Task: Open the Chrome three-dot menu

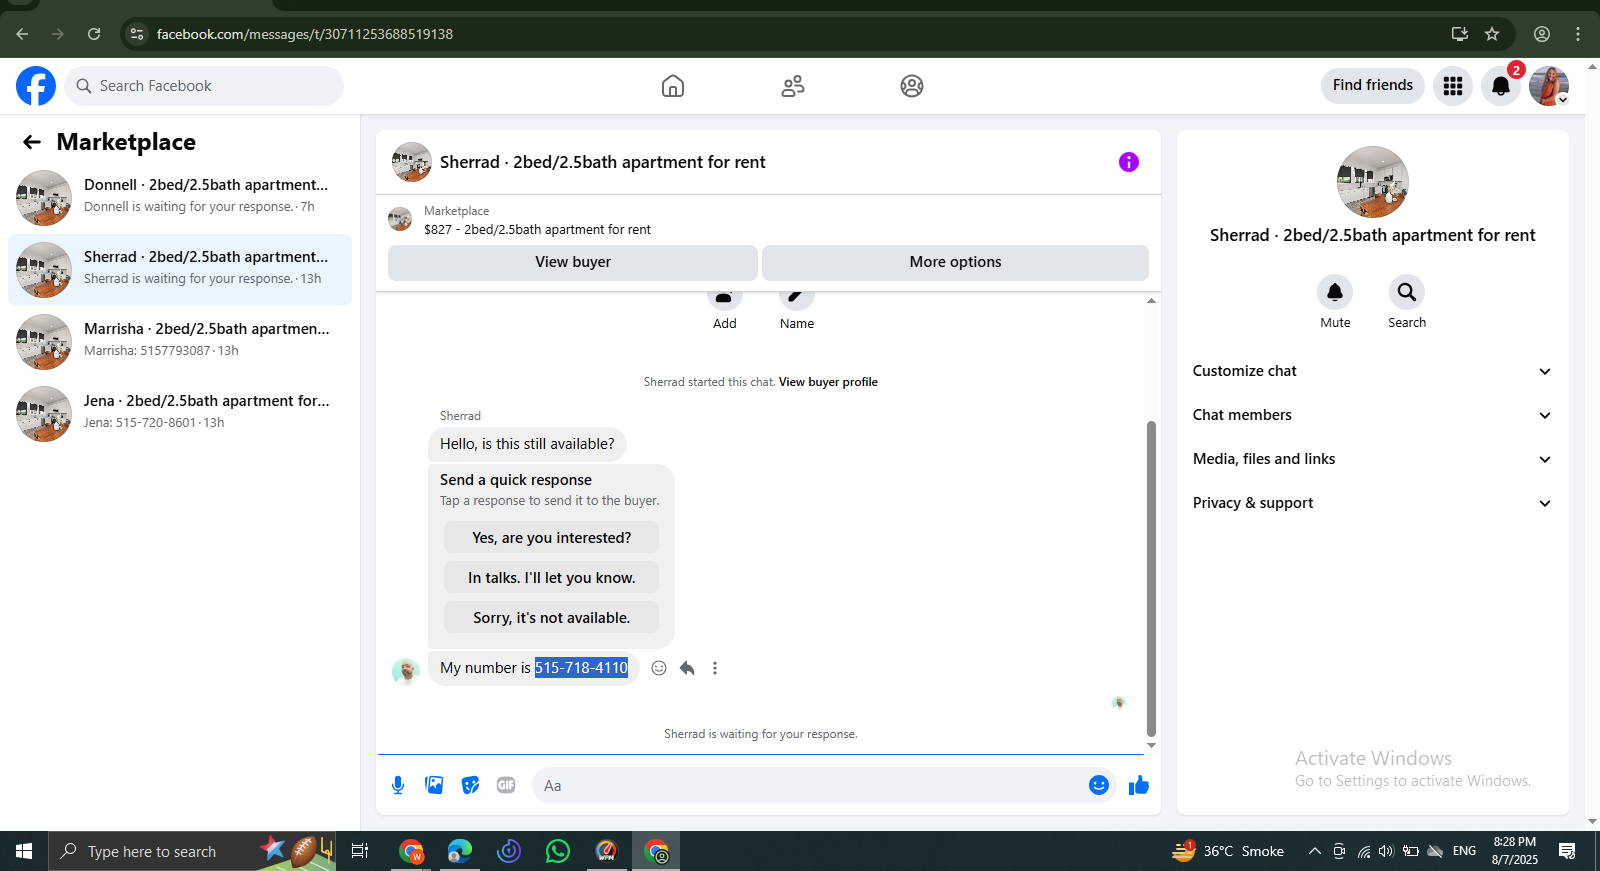Action: click(1578, 34)
